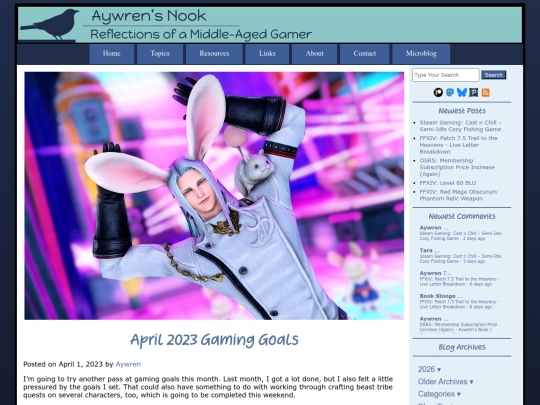Image resolution: width=540 pixels, height=405 pixels.
Task: Open the Bluesky butterfly icon
Action: click(x=461, y=92)
